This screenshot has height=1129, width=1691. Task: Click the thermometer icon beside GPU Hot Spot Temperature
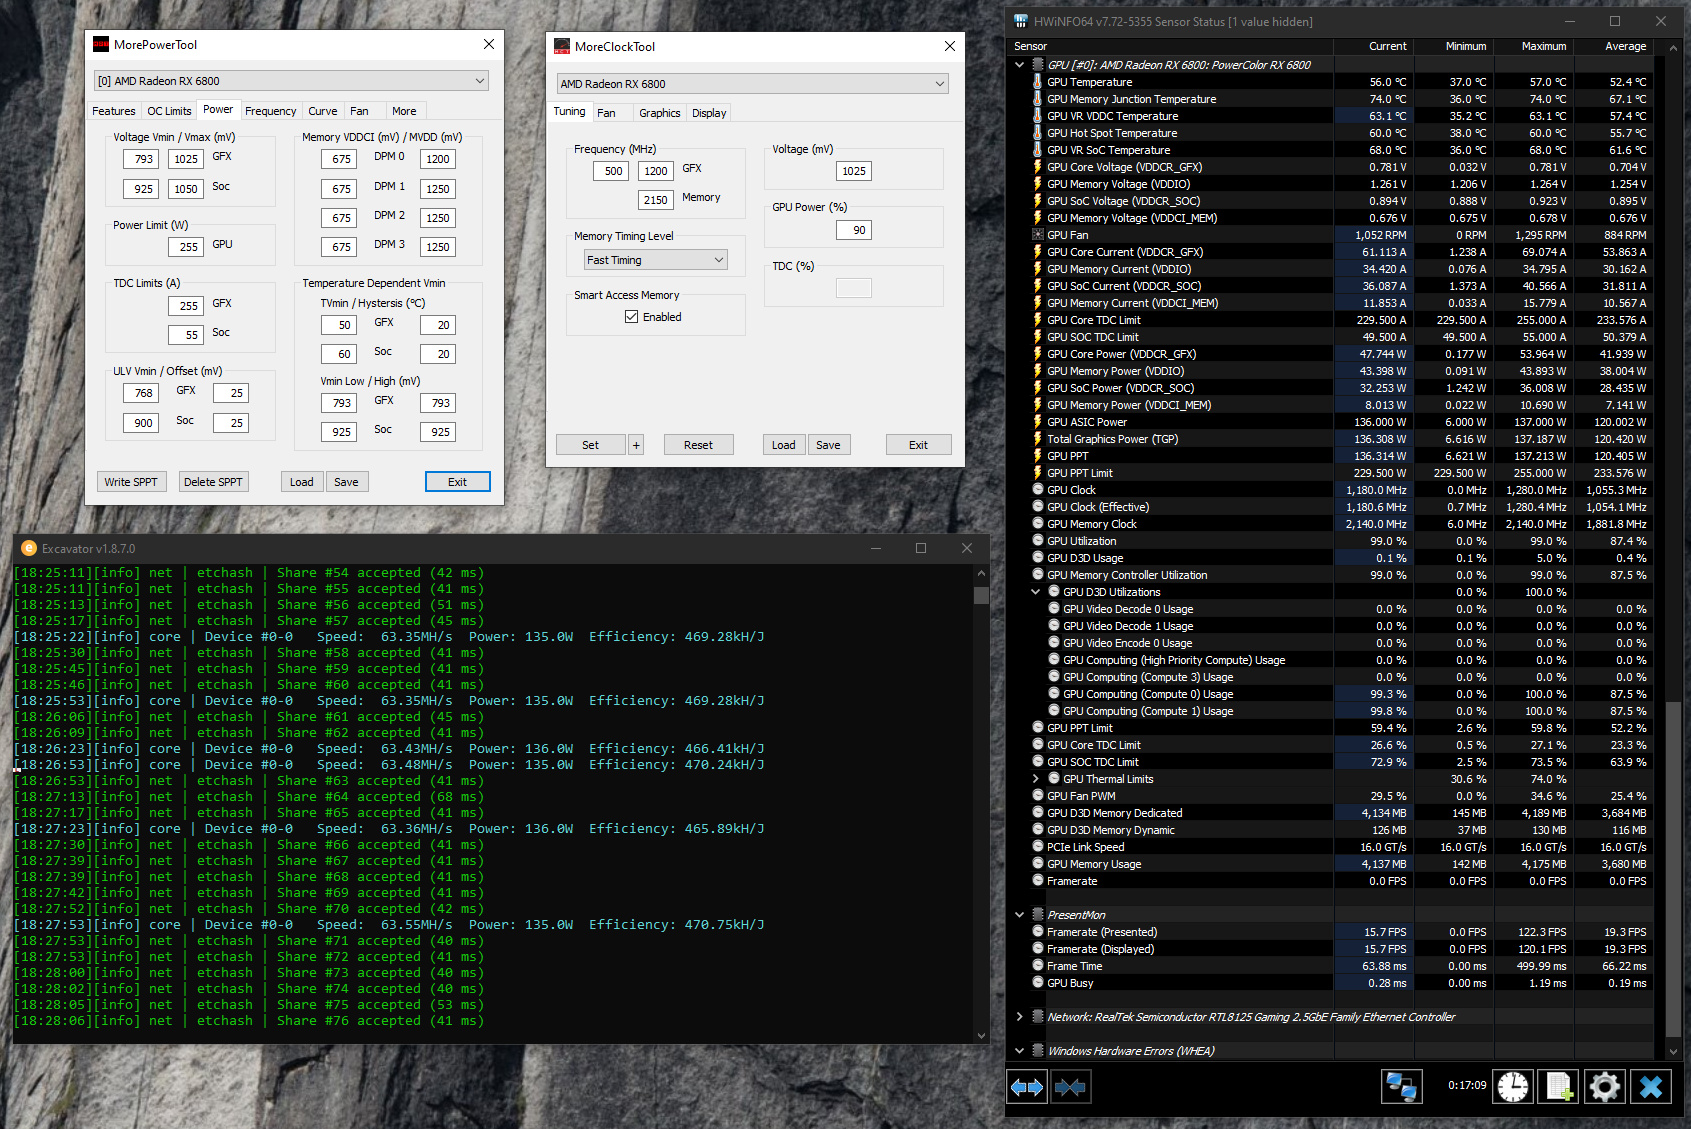point(1038,133)
